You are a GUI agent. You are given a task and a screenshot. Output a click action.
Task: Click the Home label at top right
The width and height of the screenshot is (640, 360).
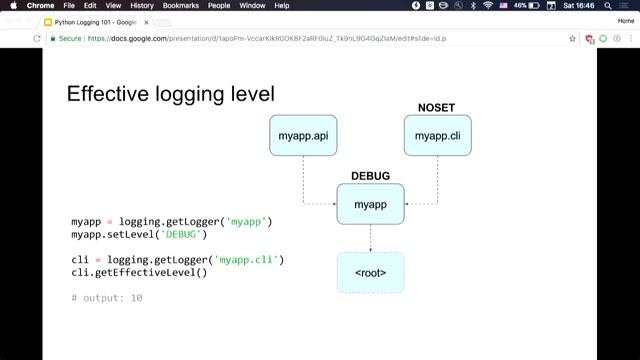(626, 21)
